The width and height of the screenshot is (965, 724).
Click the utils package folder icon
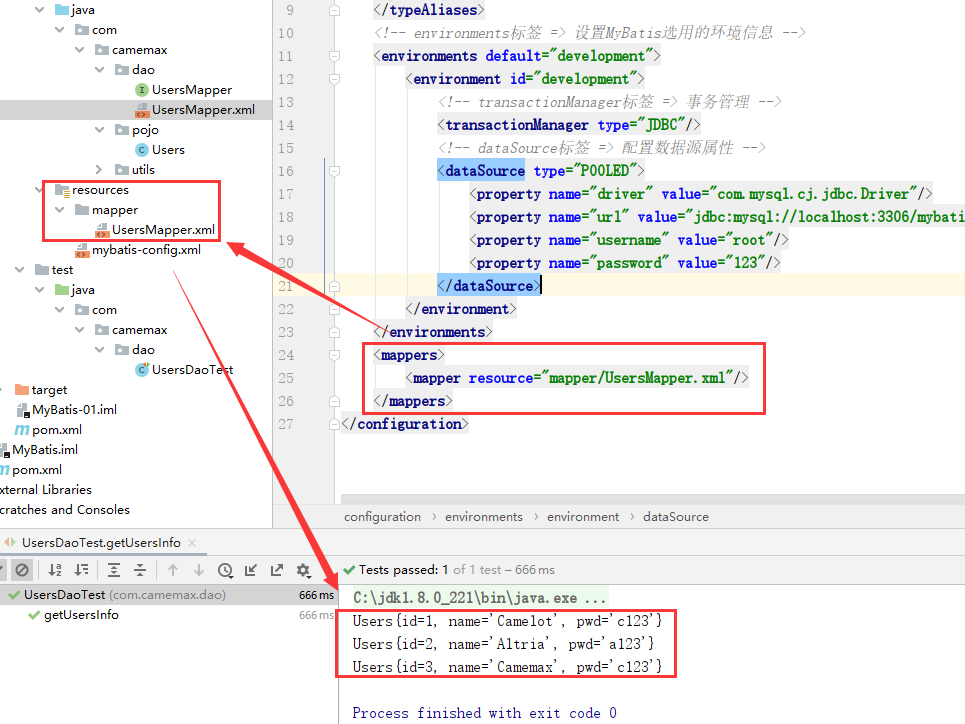click(x=122, y=169)
